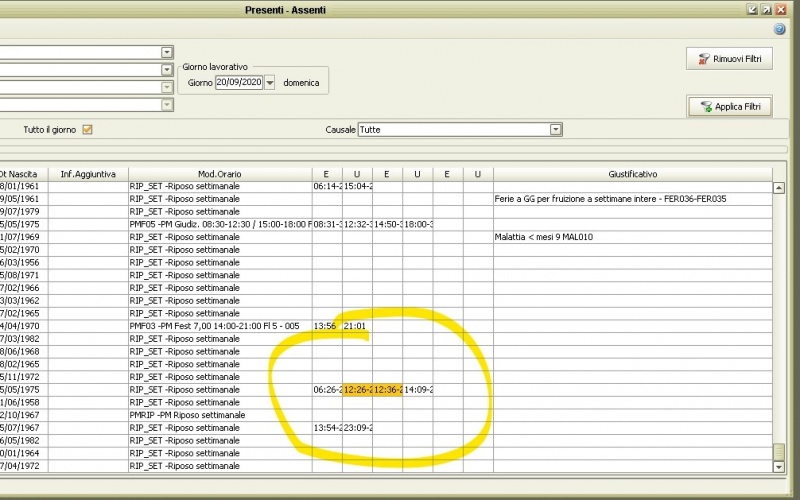This screenshot has width=800, height=500.
Task: Open the Giorno date picker arrow
Action: click(x=269, y=82)
